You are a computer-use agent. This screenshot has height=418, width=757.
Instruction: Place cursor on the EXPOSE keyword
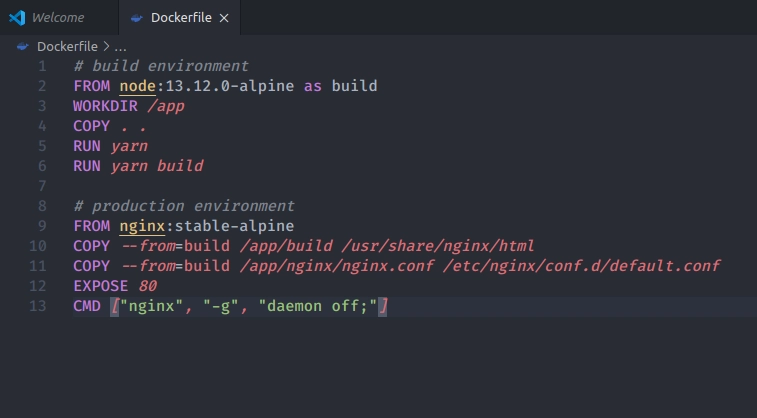coord(100,286)
